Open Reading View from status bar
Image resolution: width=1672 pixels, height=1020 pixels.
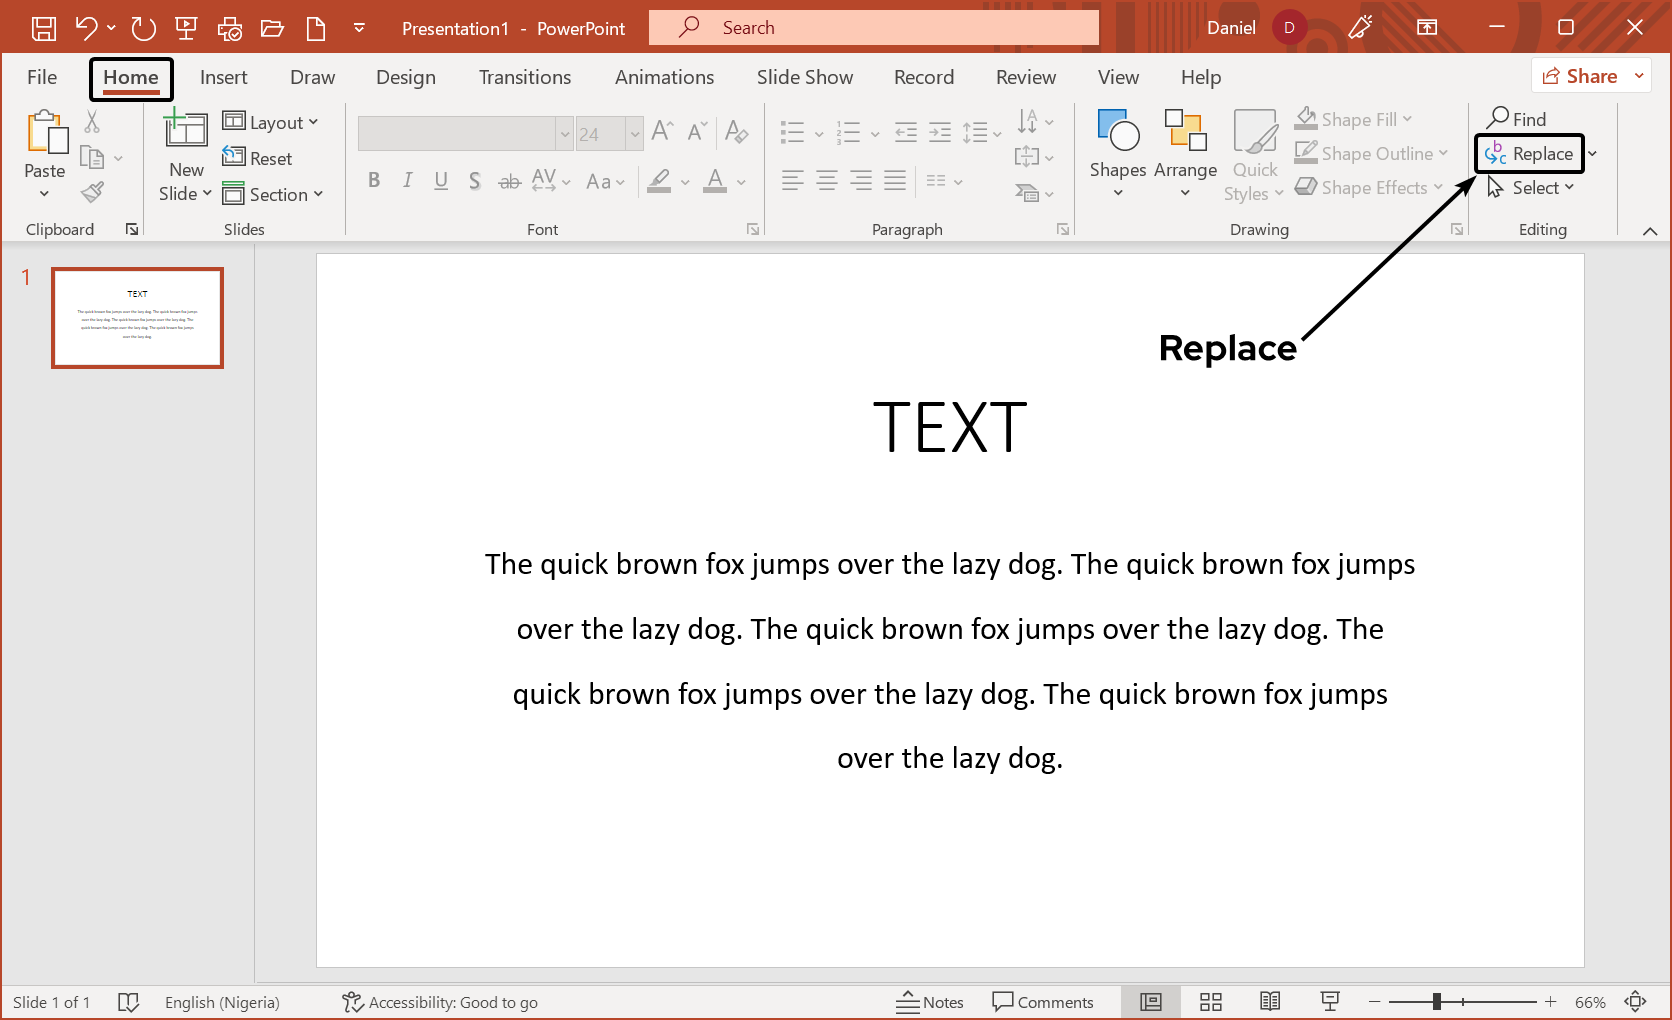pyautogui.click(x=1270, y=1002)
